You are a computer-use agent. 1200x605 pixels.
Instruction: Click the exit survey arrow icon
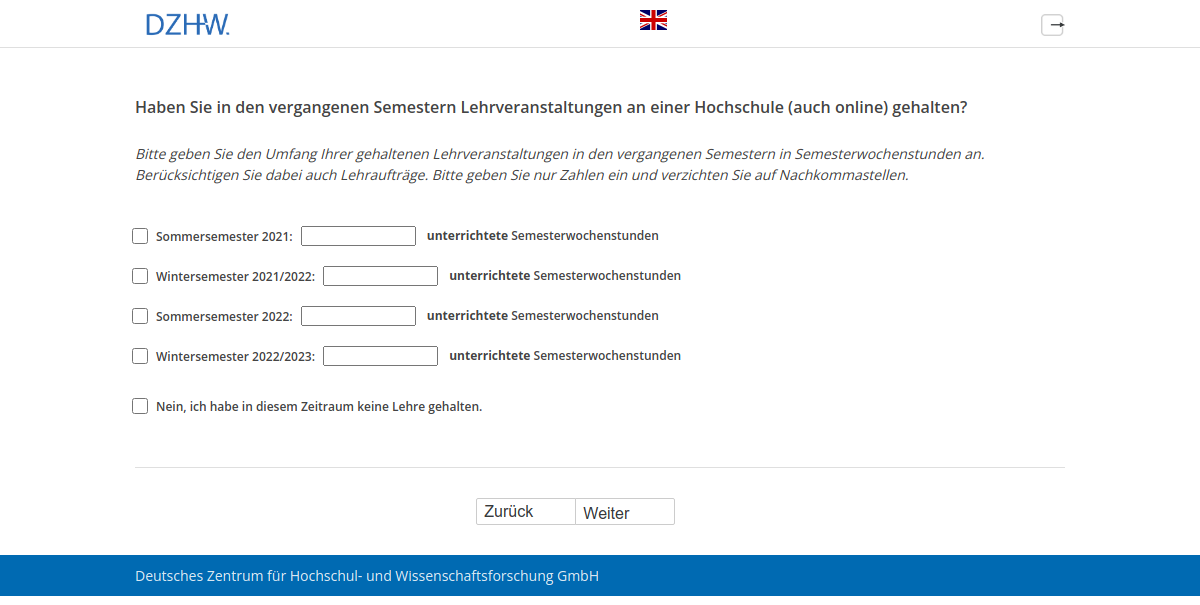(x=1052, y=24)
